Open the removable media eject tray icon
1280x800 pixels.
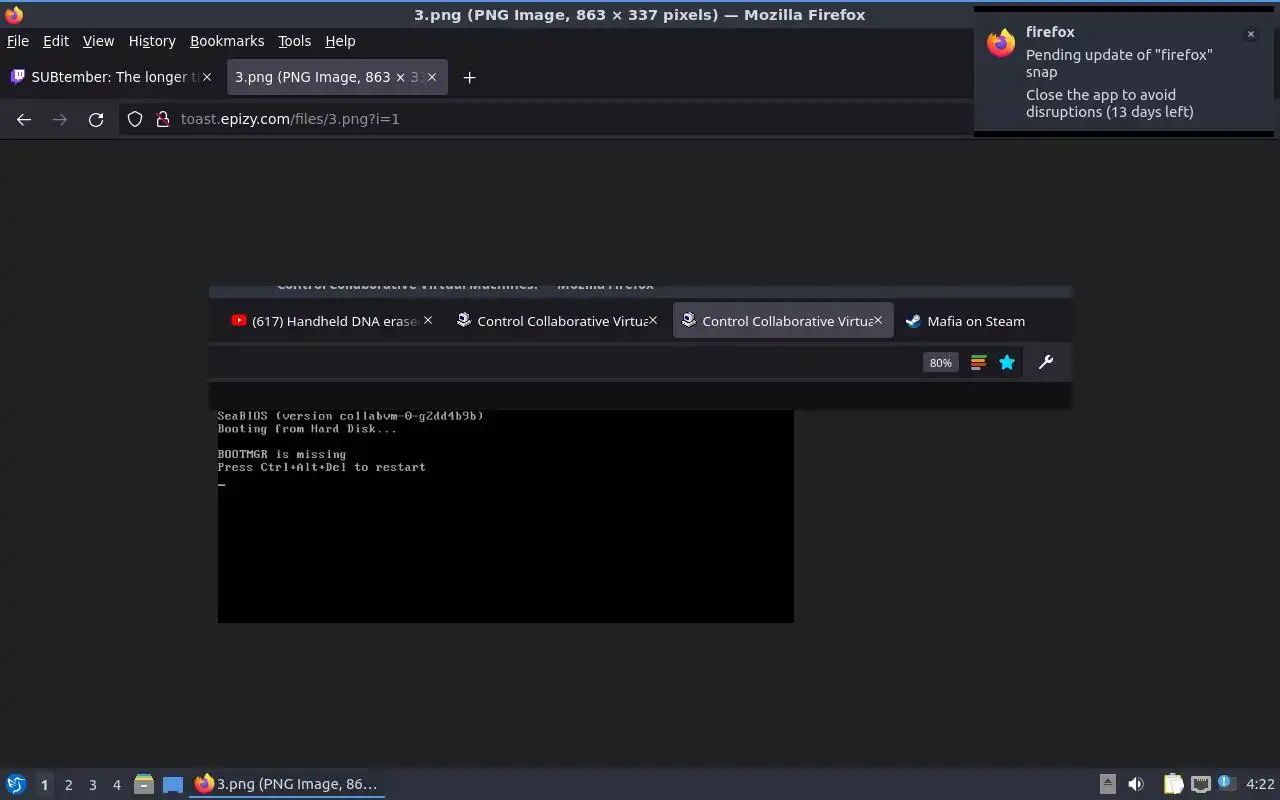click(1107, 784)
